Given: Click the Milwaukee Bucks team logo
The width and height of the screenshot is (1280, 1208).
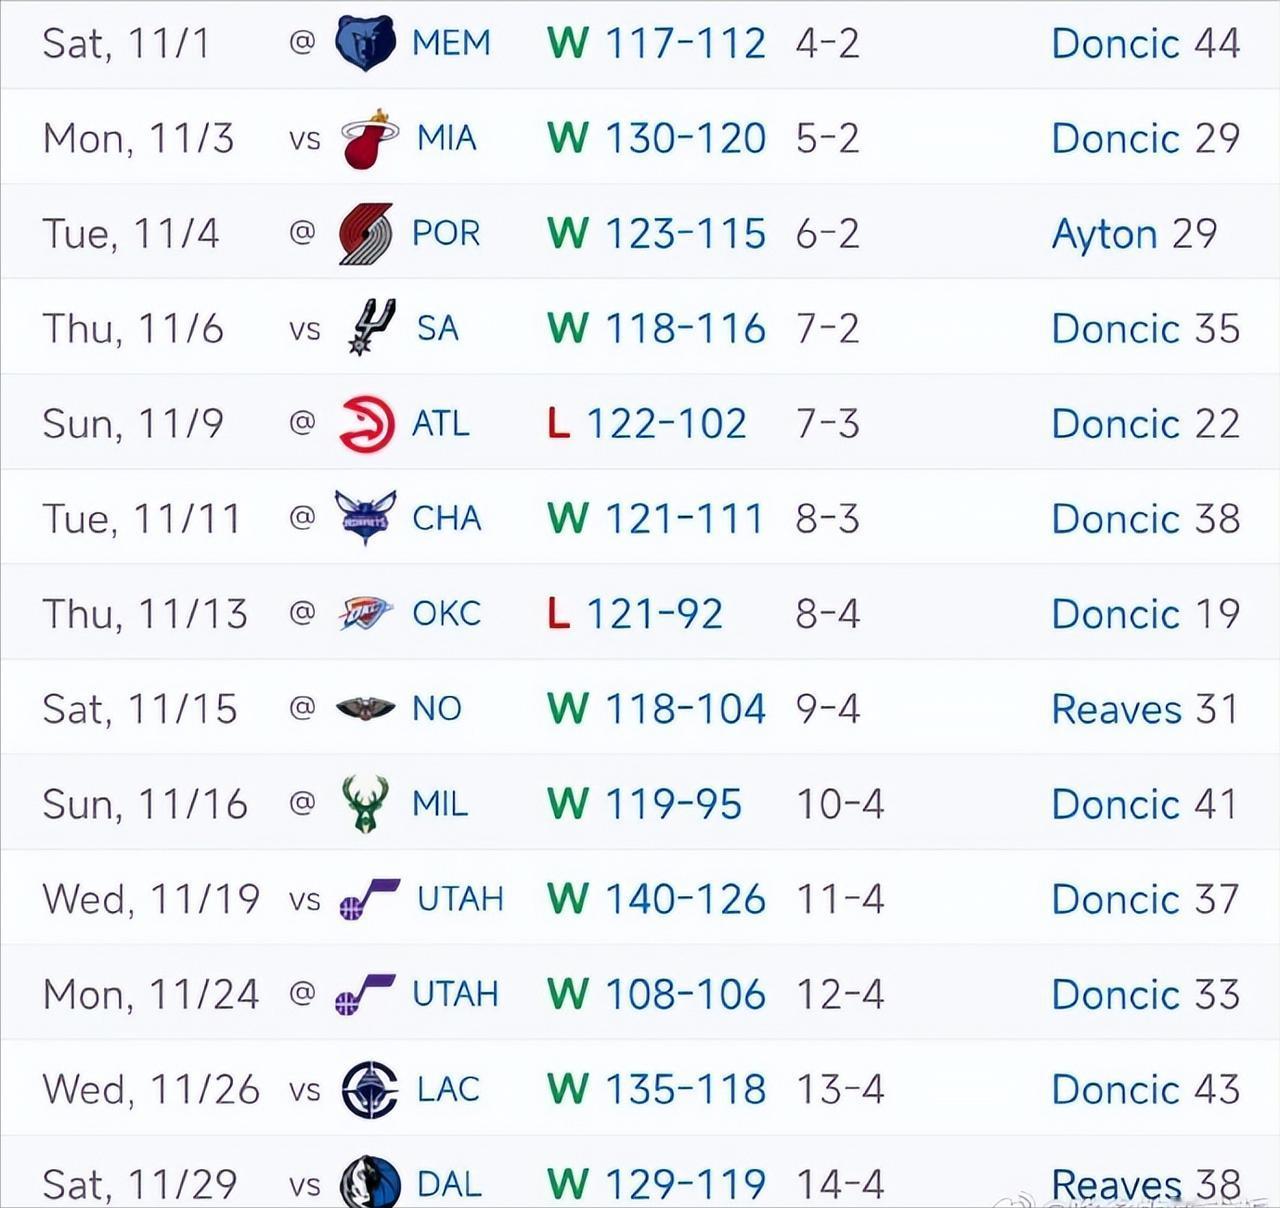Looking at the screenshot, I should click(x=365, y=804).
